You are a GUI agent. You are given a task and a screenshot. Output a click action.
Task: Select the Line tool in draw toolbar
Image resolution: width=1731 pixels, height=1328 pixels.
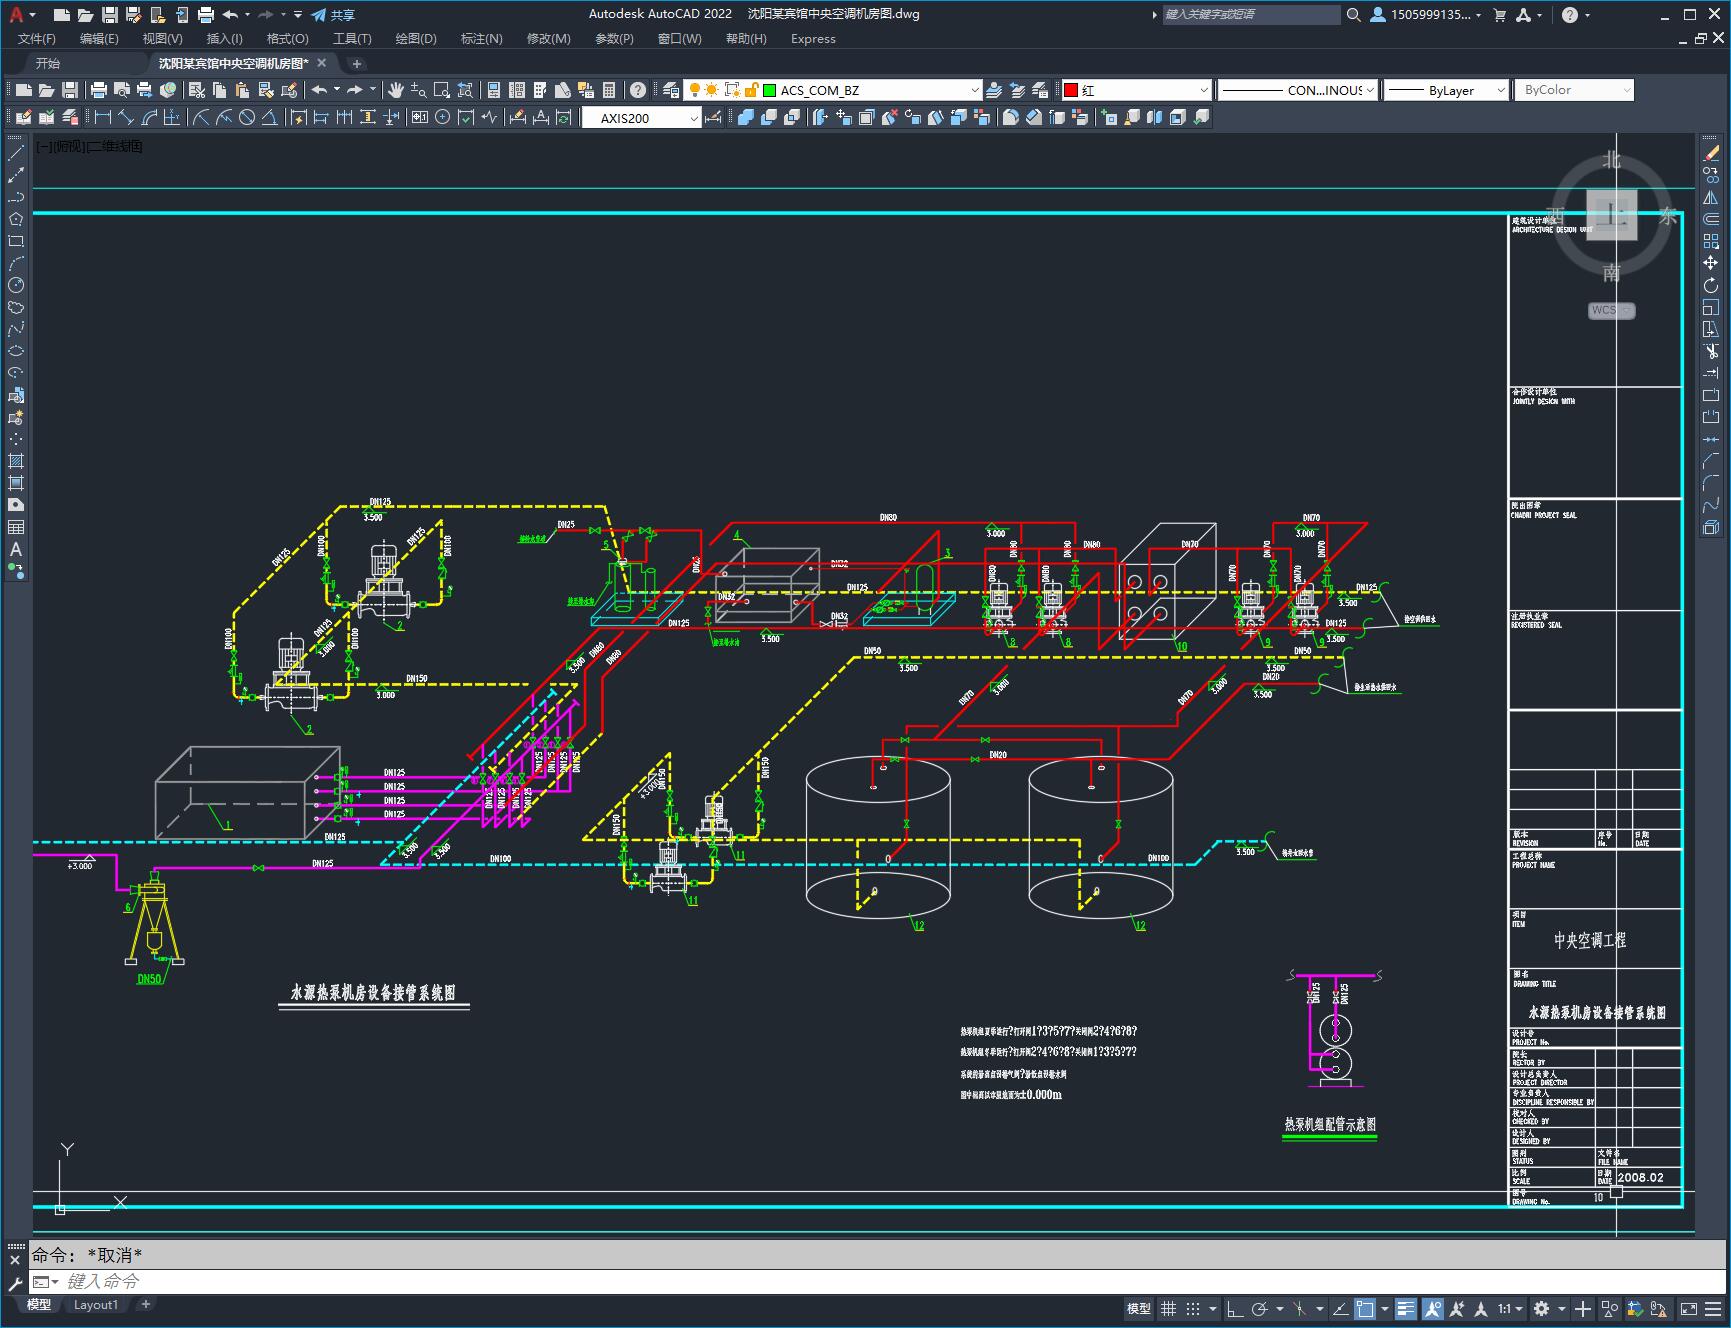16,153
